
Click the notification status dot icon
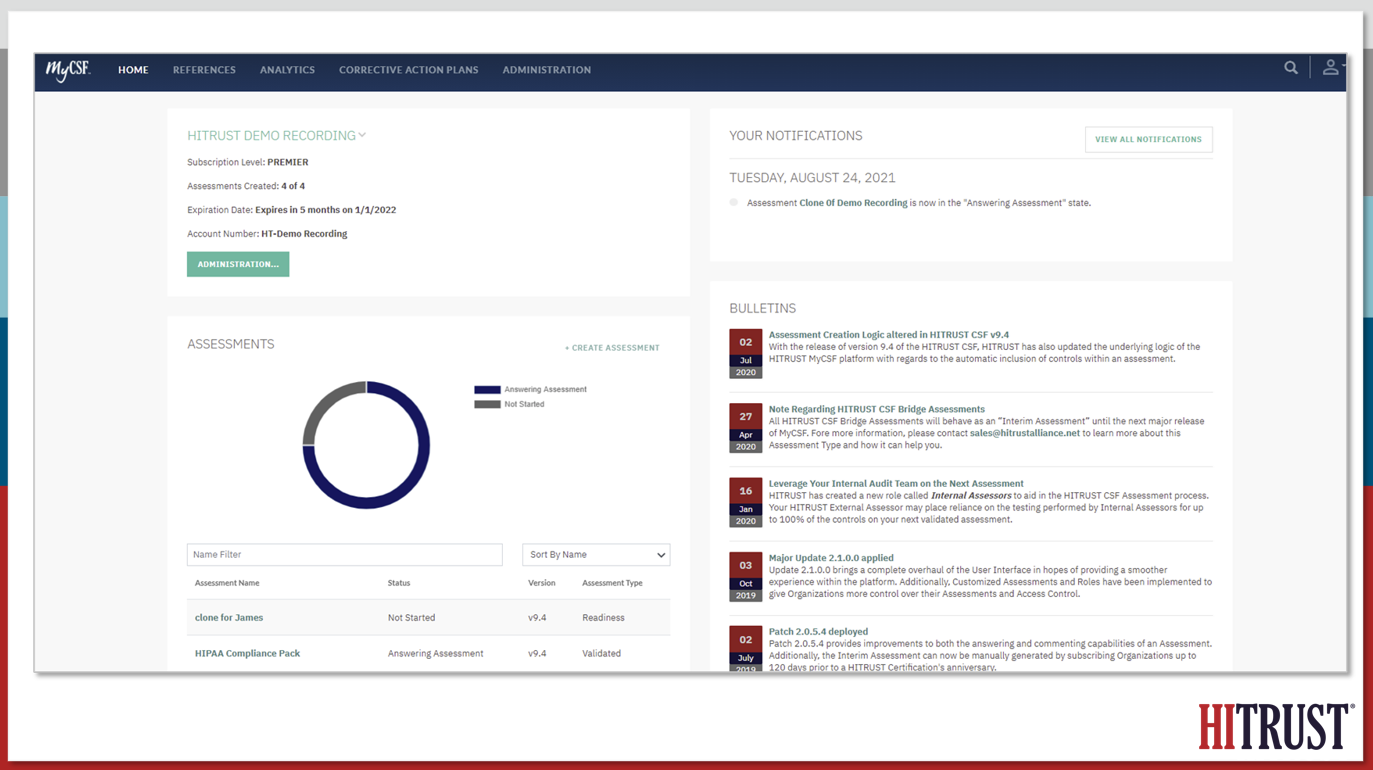click(x=733, y=202)
